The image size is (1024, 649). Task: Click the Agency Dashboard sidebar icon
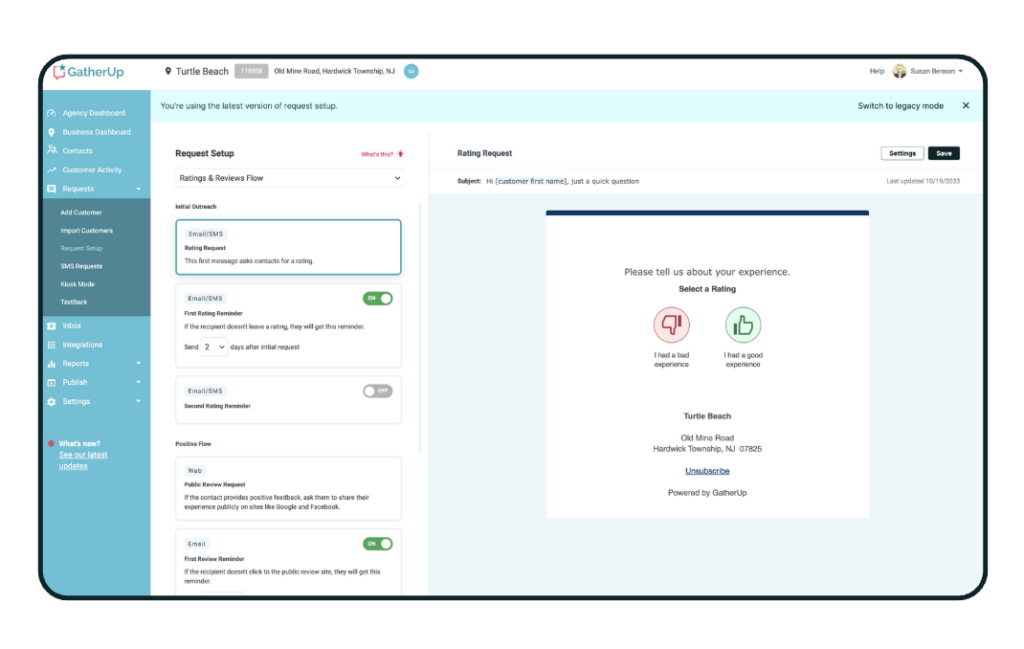(x=51, y=113)
